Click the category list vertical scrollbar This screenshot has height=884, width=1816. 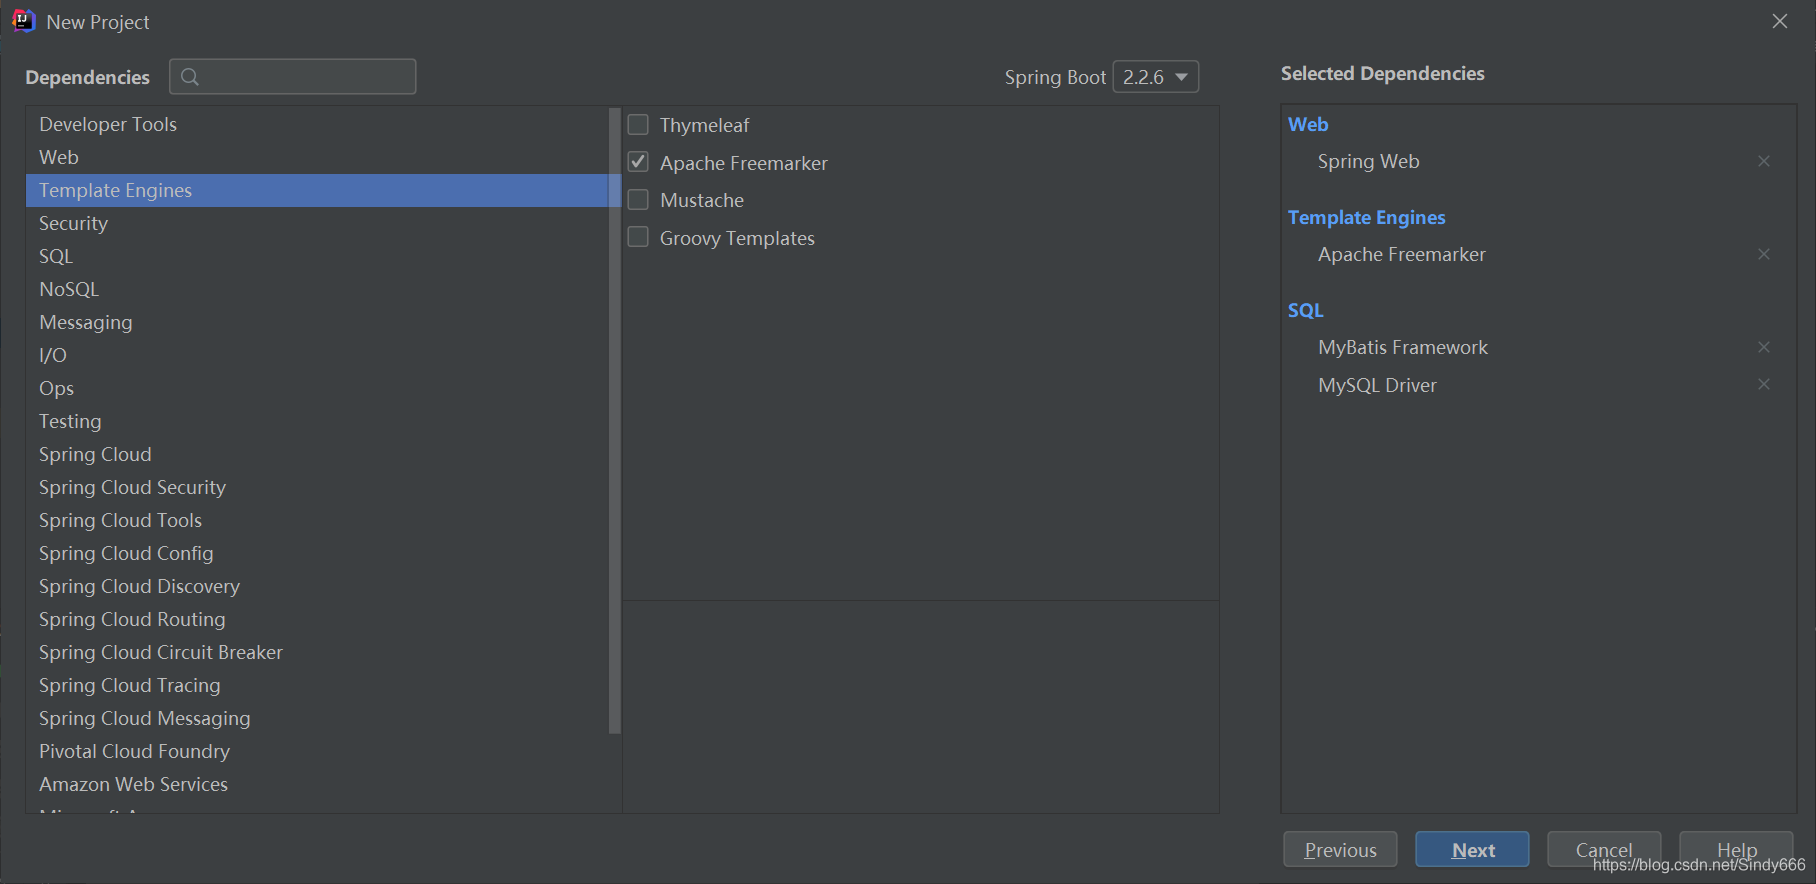pyautogui.click(x=615, y=420)
